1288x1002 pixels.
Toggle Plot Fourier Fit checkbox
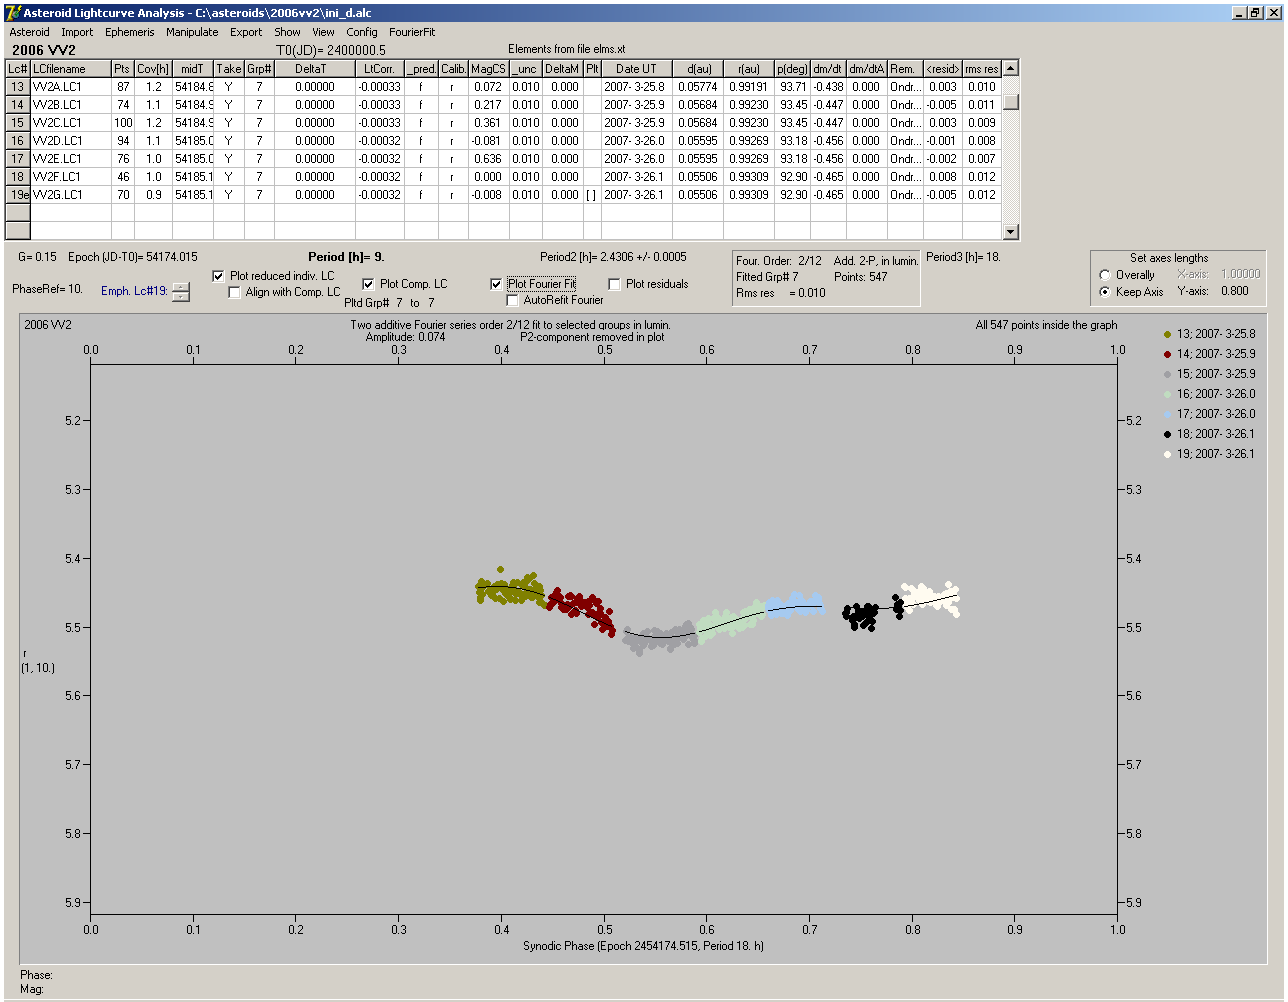click(497, 284)
